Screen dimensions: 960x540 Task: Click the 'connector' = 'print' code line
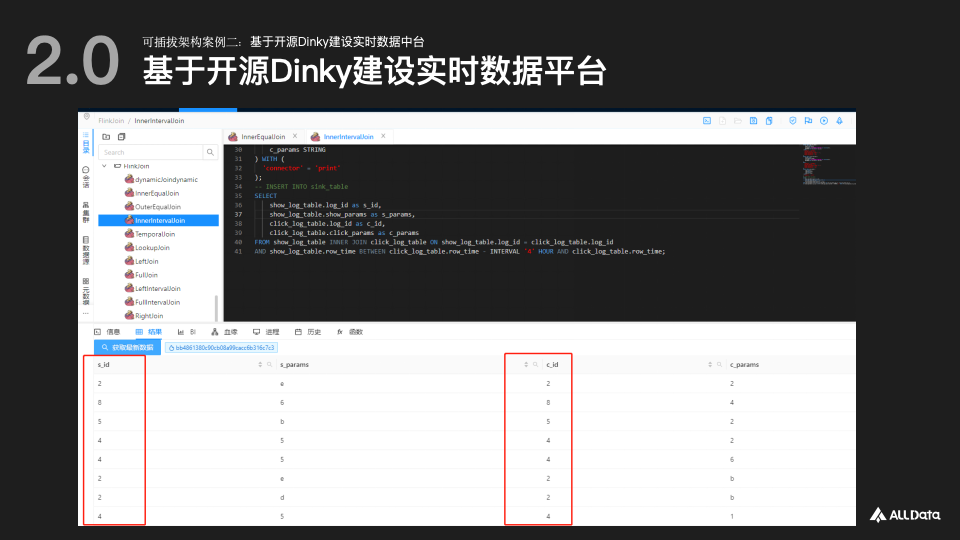pos(301,168)
